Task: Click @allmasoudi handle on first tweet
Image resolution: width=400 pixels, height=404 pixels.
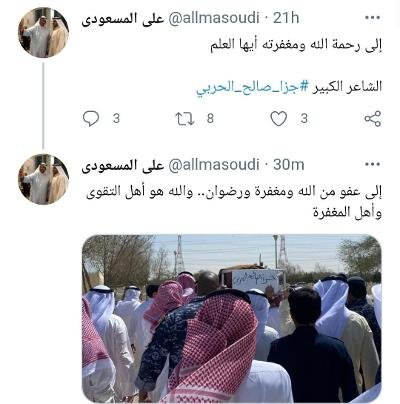Action: click(214, 18)
